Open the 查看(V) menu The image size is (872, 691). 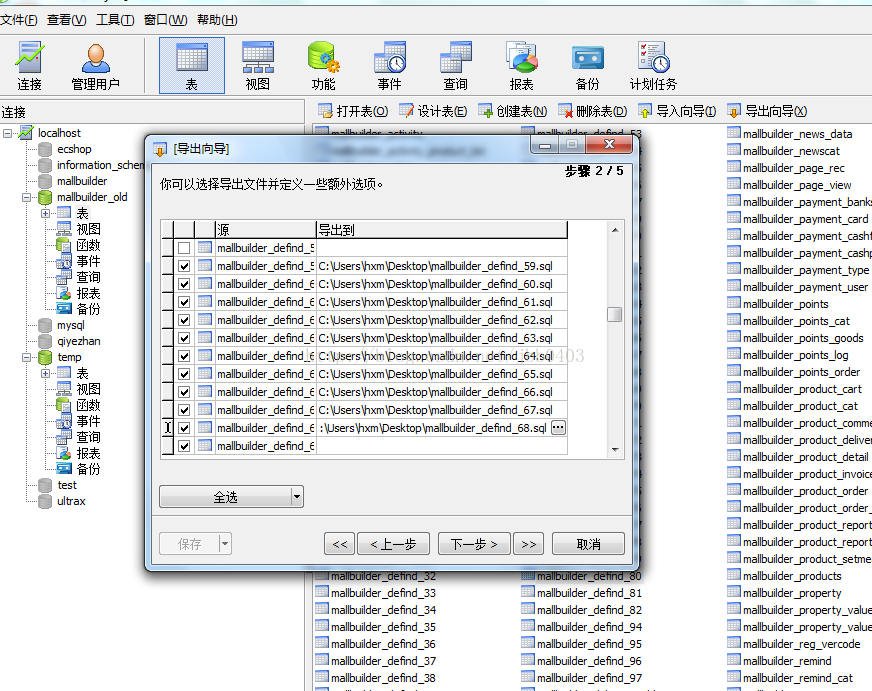[x=67, y=20]
